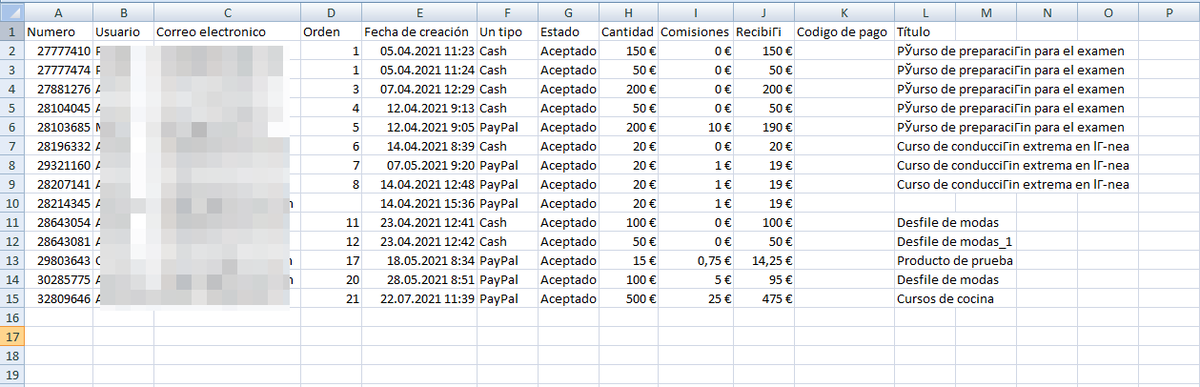Select the date cell 22.07.2021 11:39

(x=419, y=299)
